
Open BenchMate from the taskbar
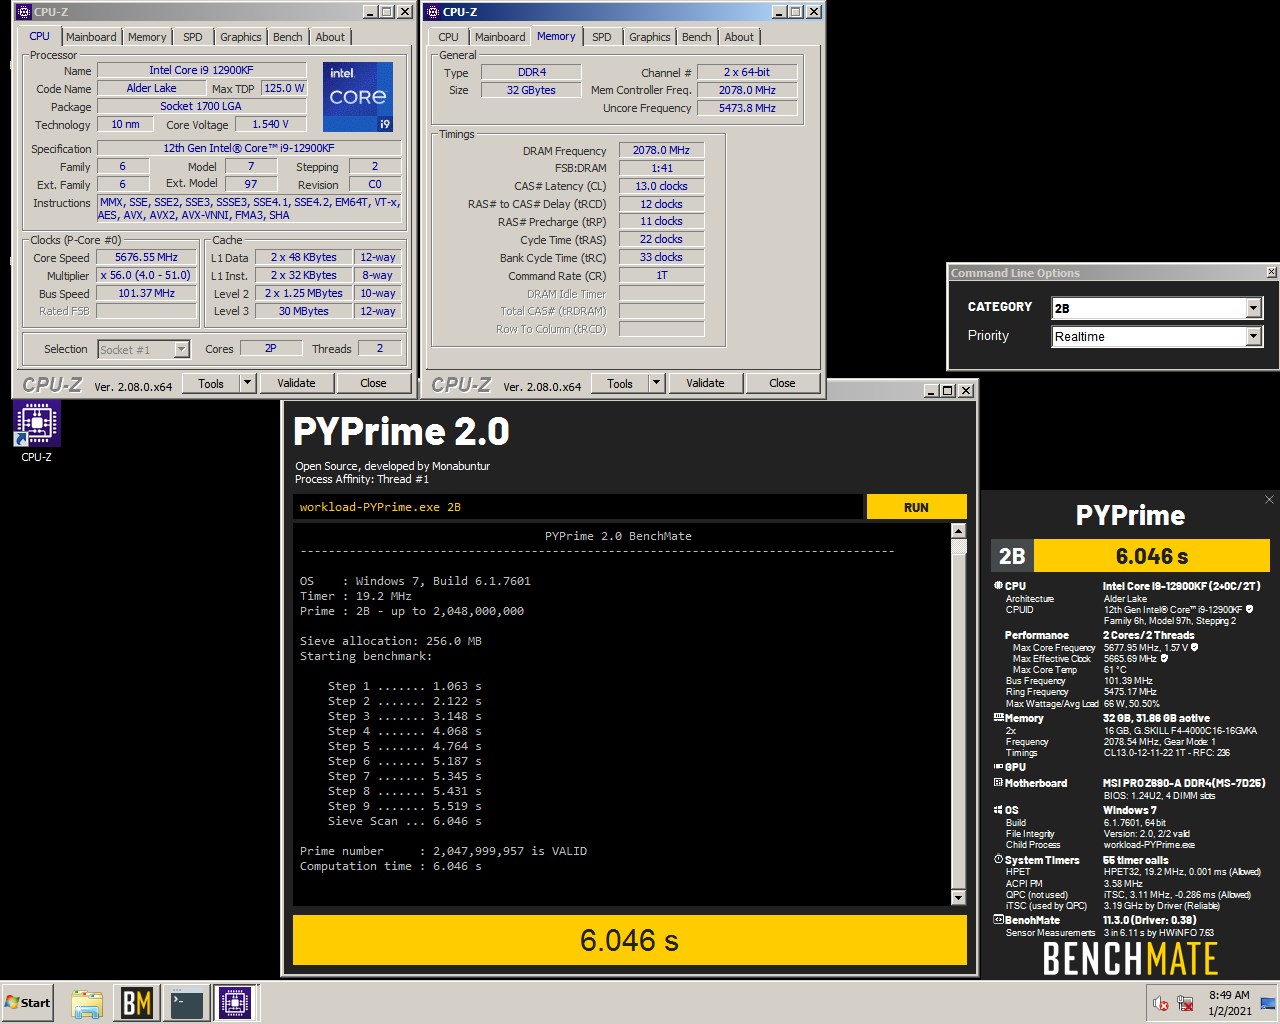(x=136, y=1003)
